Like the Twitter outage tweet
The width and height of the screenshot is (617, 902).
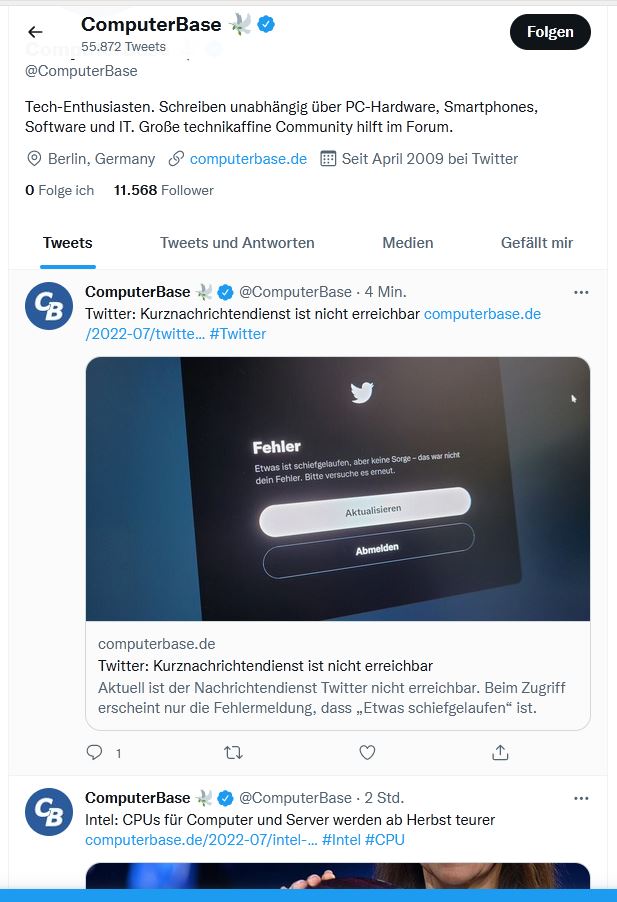tap(367, 752)
